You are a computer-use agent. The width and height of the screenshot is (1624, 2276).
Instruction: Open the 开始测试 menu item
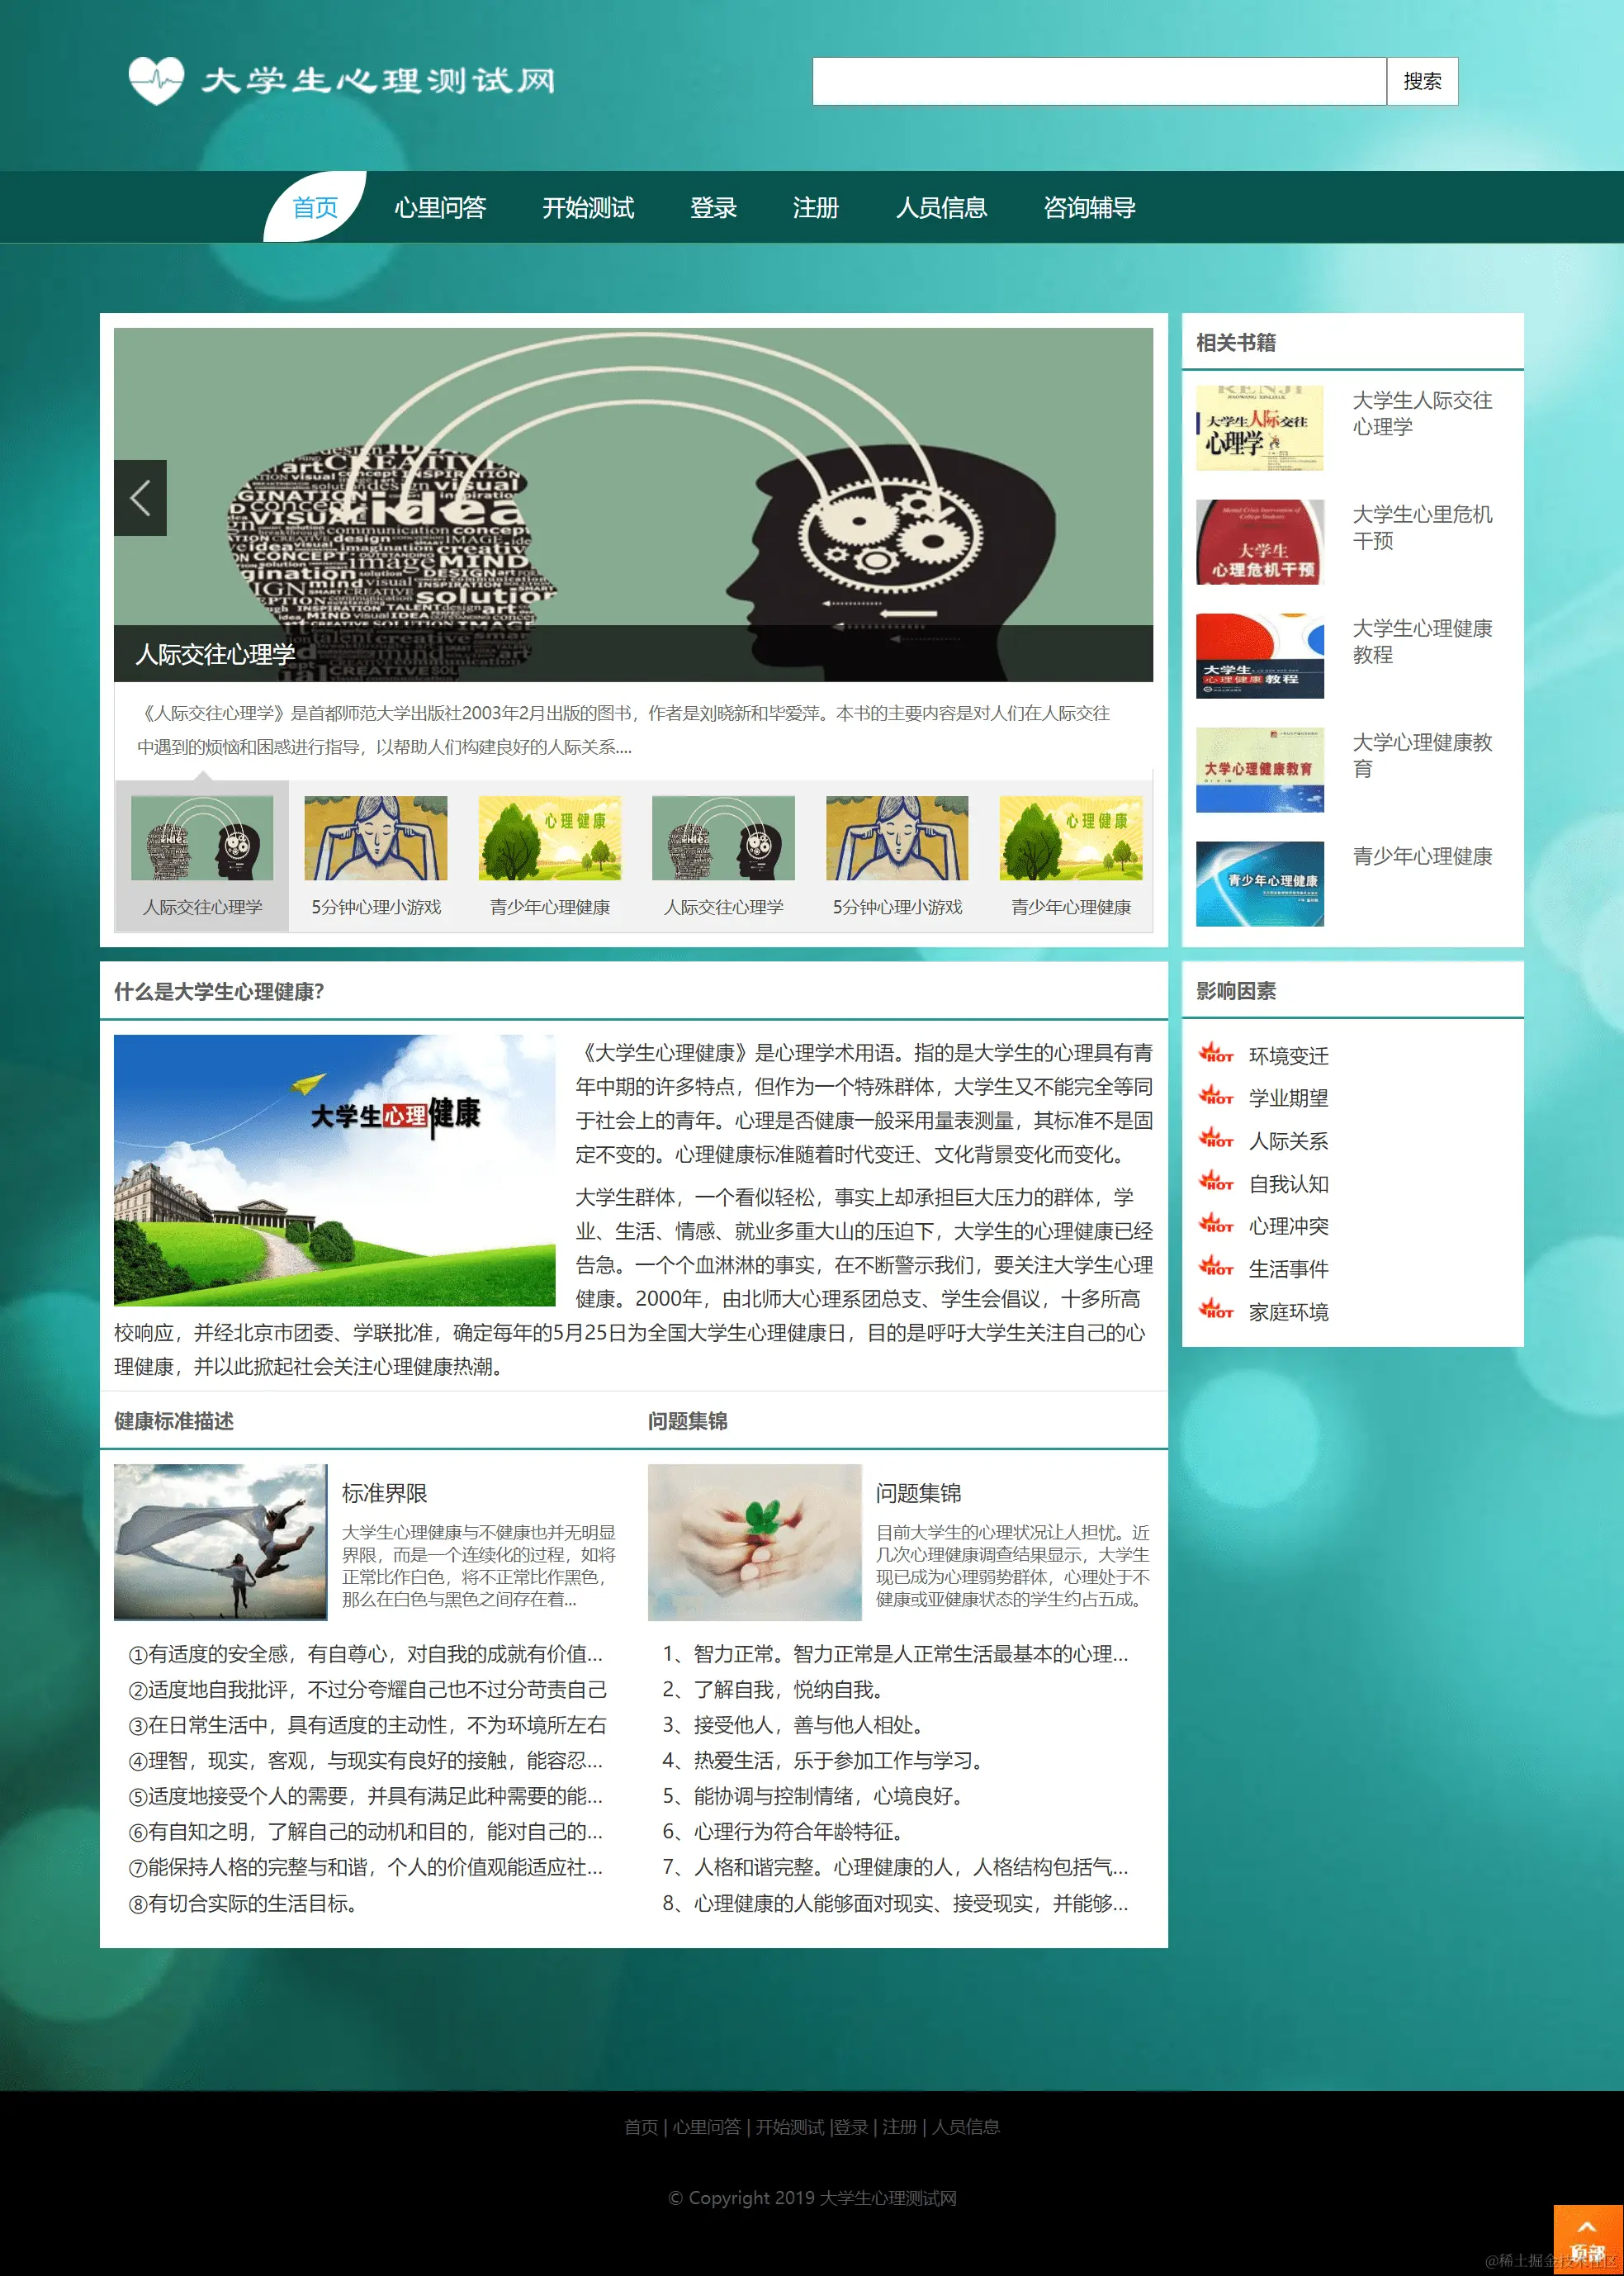(588, 209)
